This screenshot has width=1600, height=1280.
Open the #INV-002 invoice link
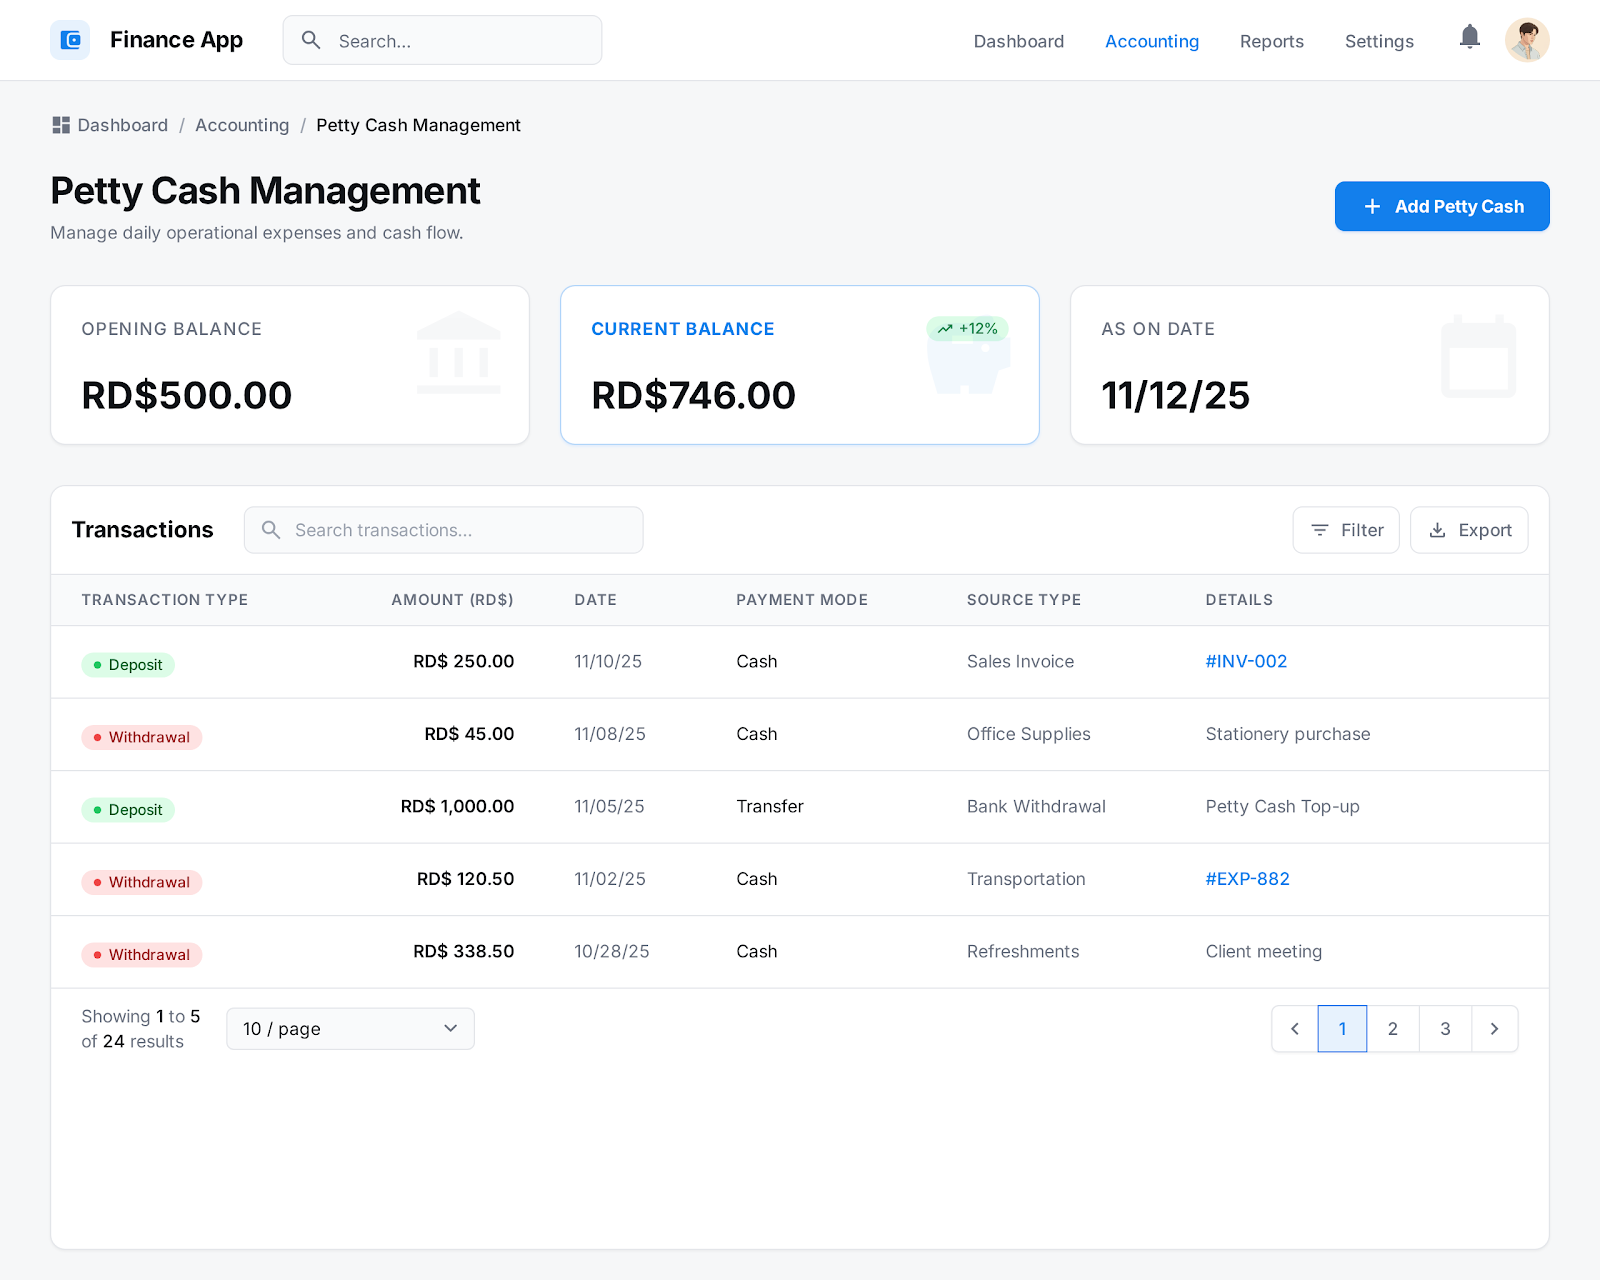click(x=1246, y=661)
